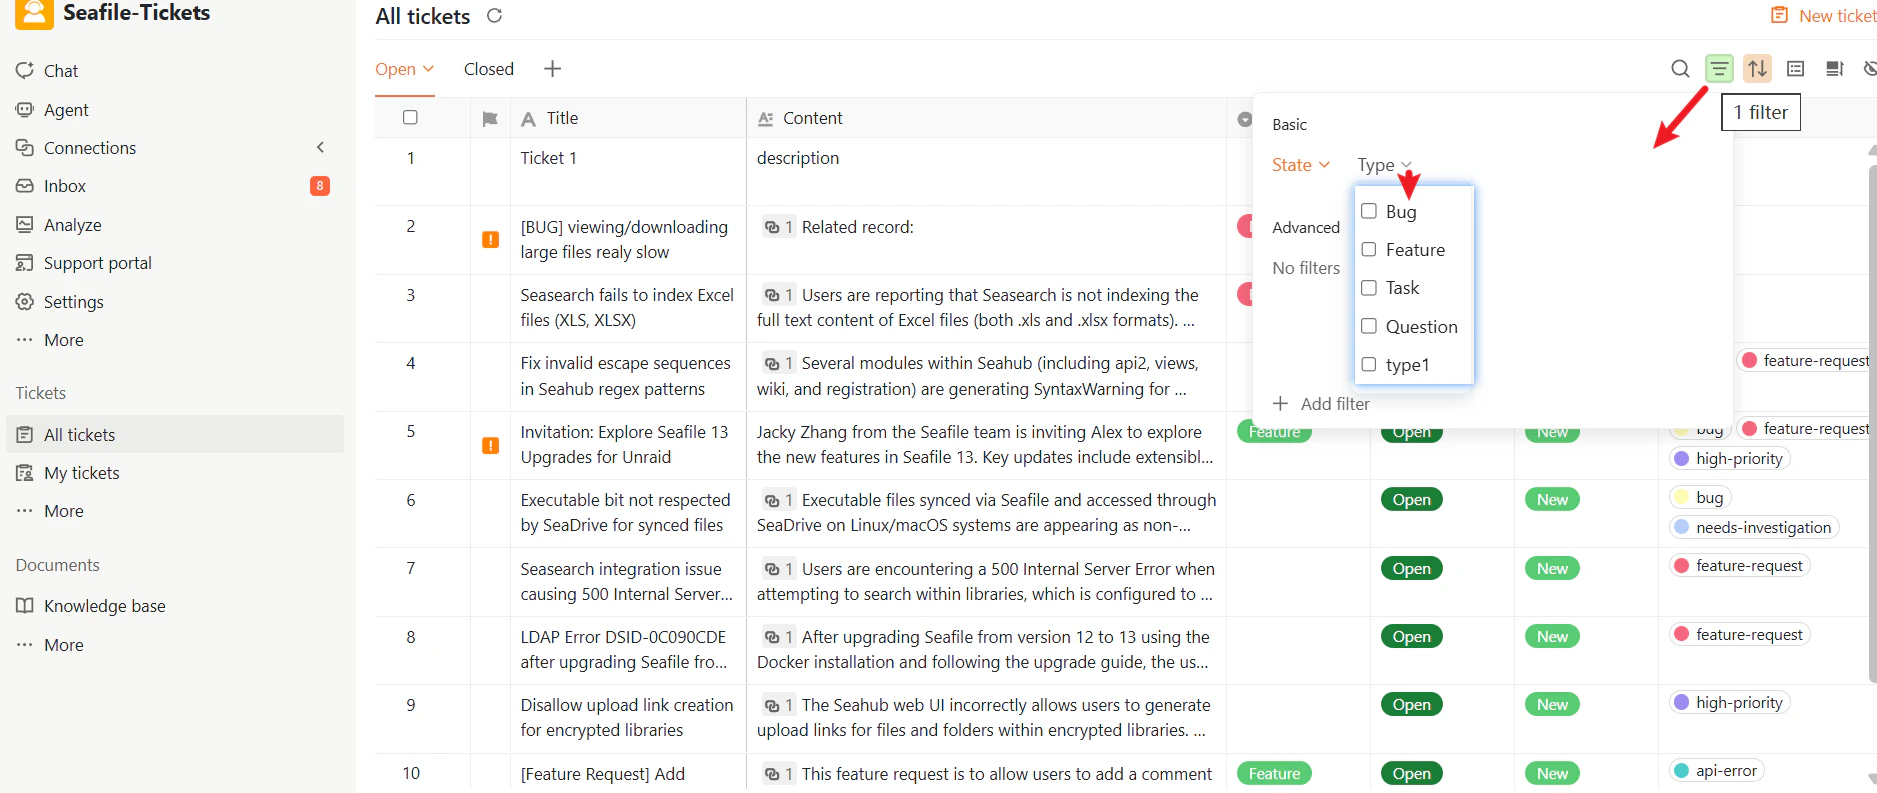Open the Ticket 1 title

[x=548, y=158]
